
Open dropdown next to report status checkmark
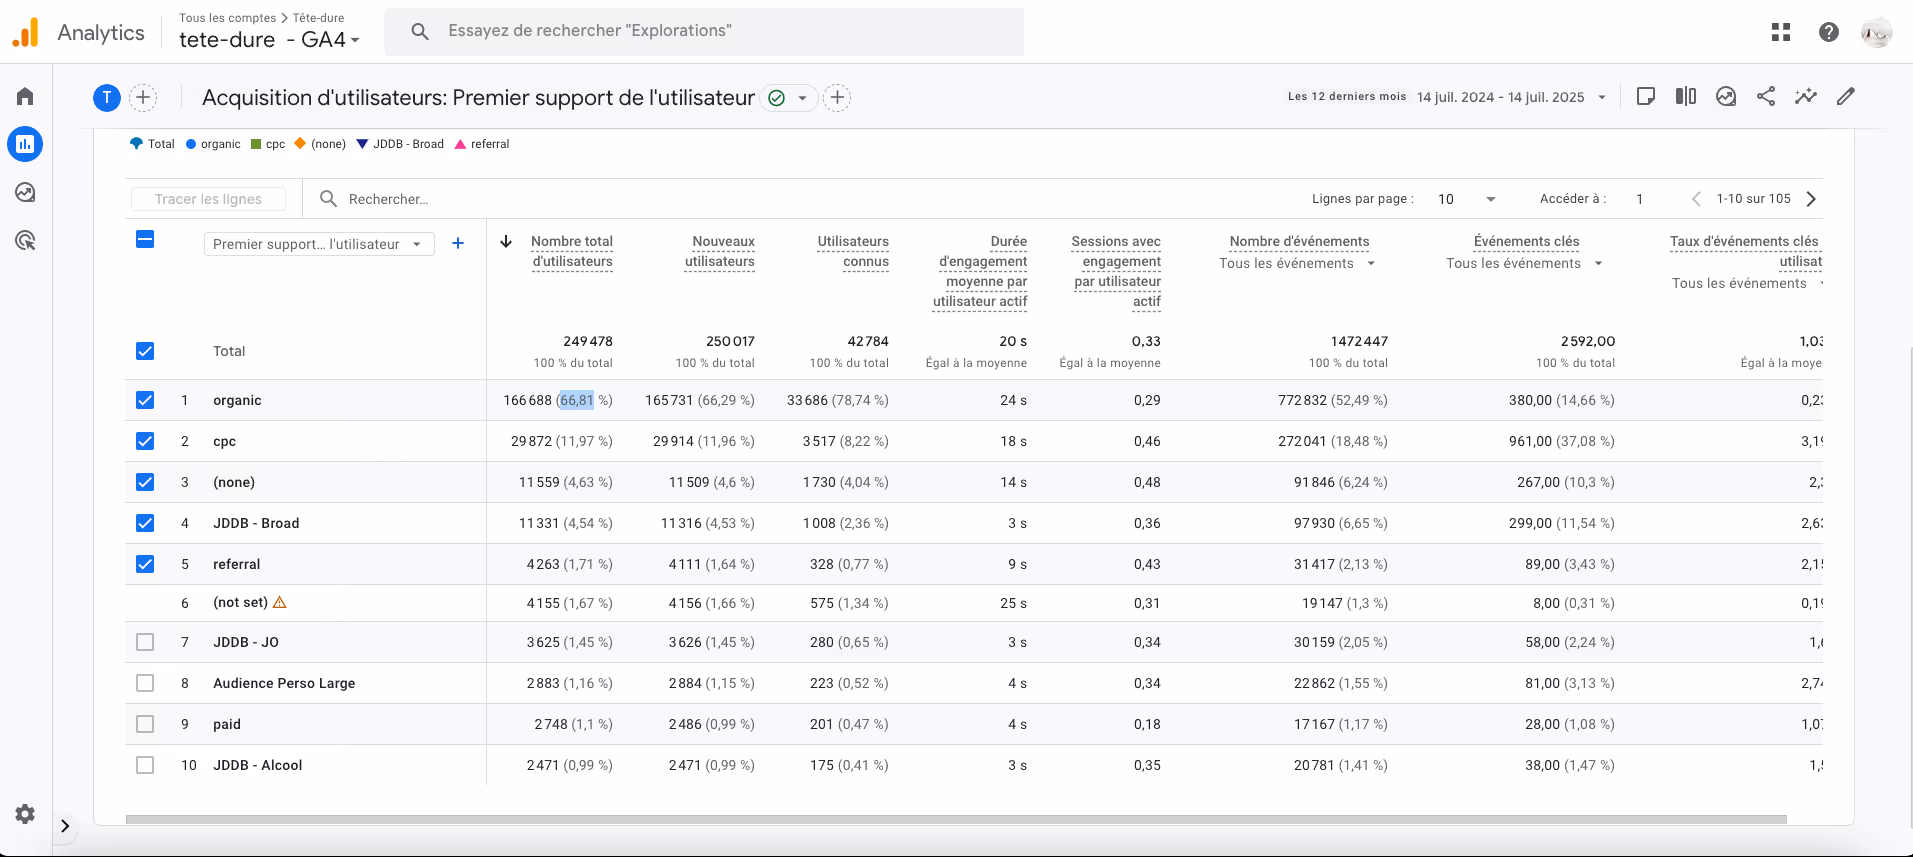[802, 98]
